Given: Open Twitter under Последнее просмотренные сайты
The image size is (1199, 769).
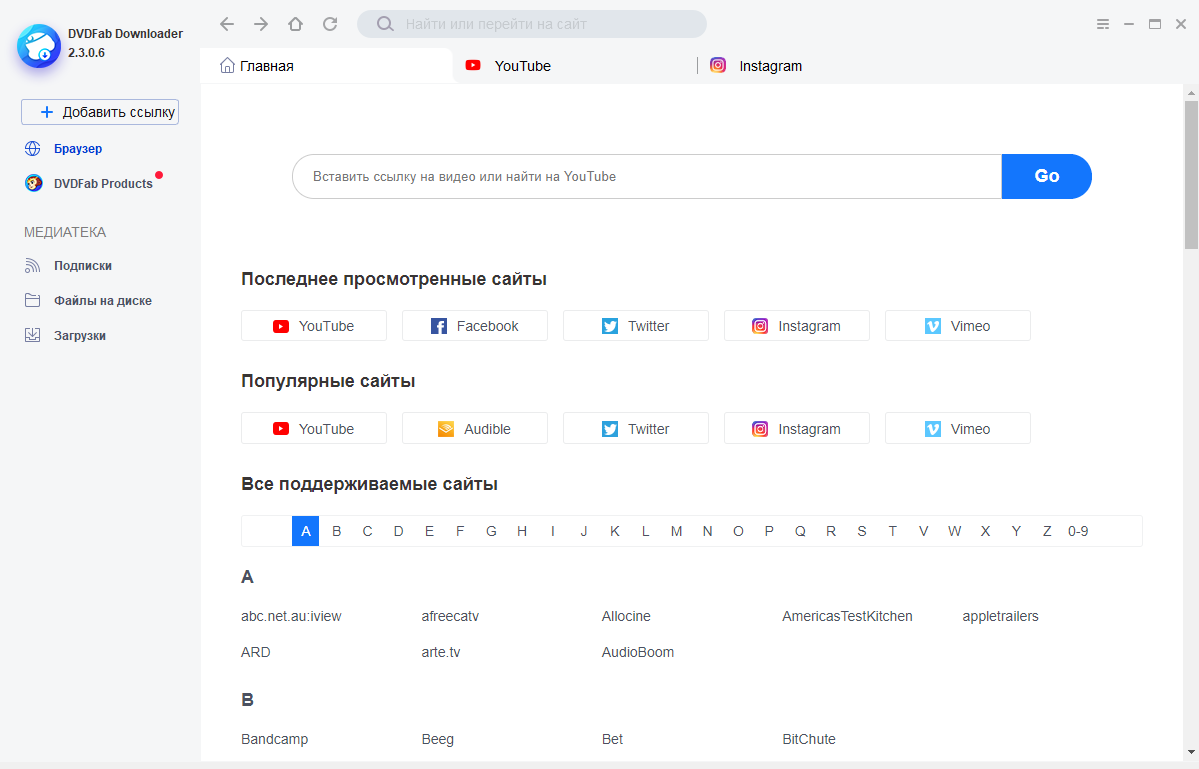Looking at the screenshot, I should [x=635, y=326].
